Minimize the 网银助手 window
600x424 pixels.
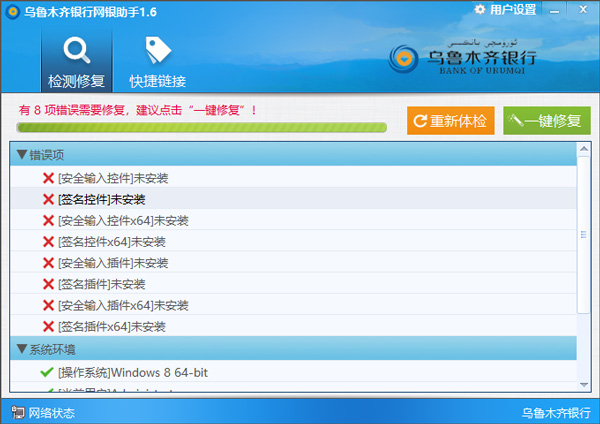click(554, 10)
